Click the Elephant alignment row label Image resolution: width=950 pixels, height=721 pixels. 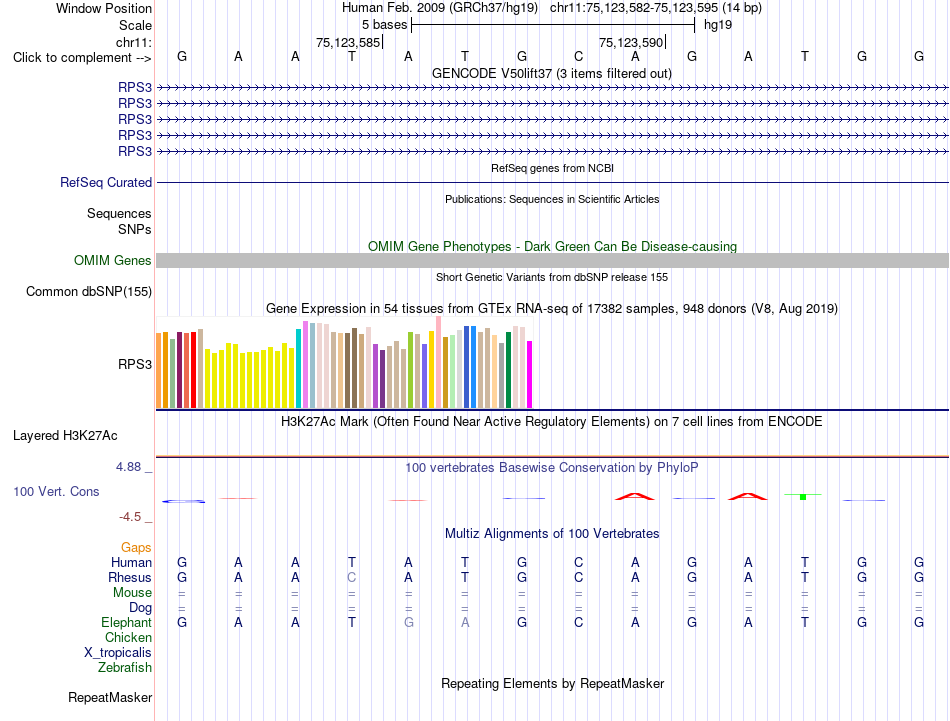pyautogui.click(x=126, y=622)
